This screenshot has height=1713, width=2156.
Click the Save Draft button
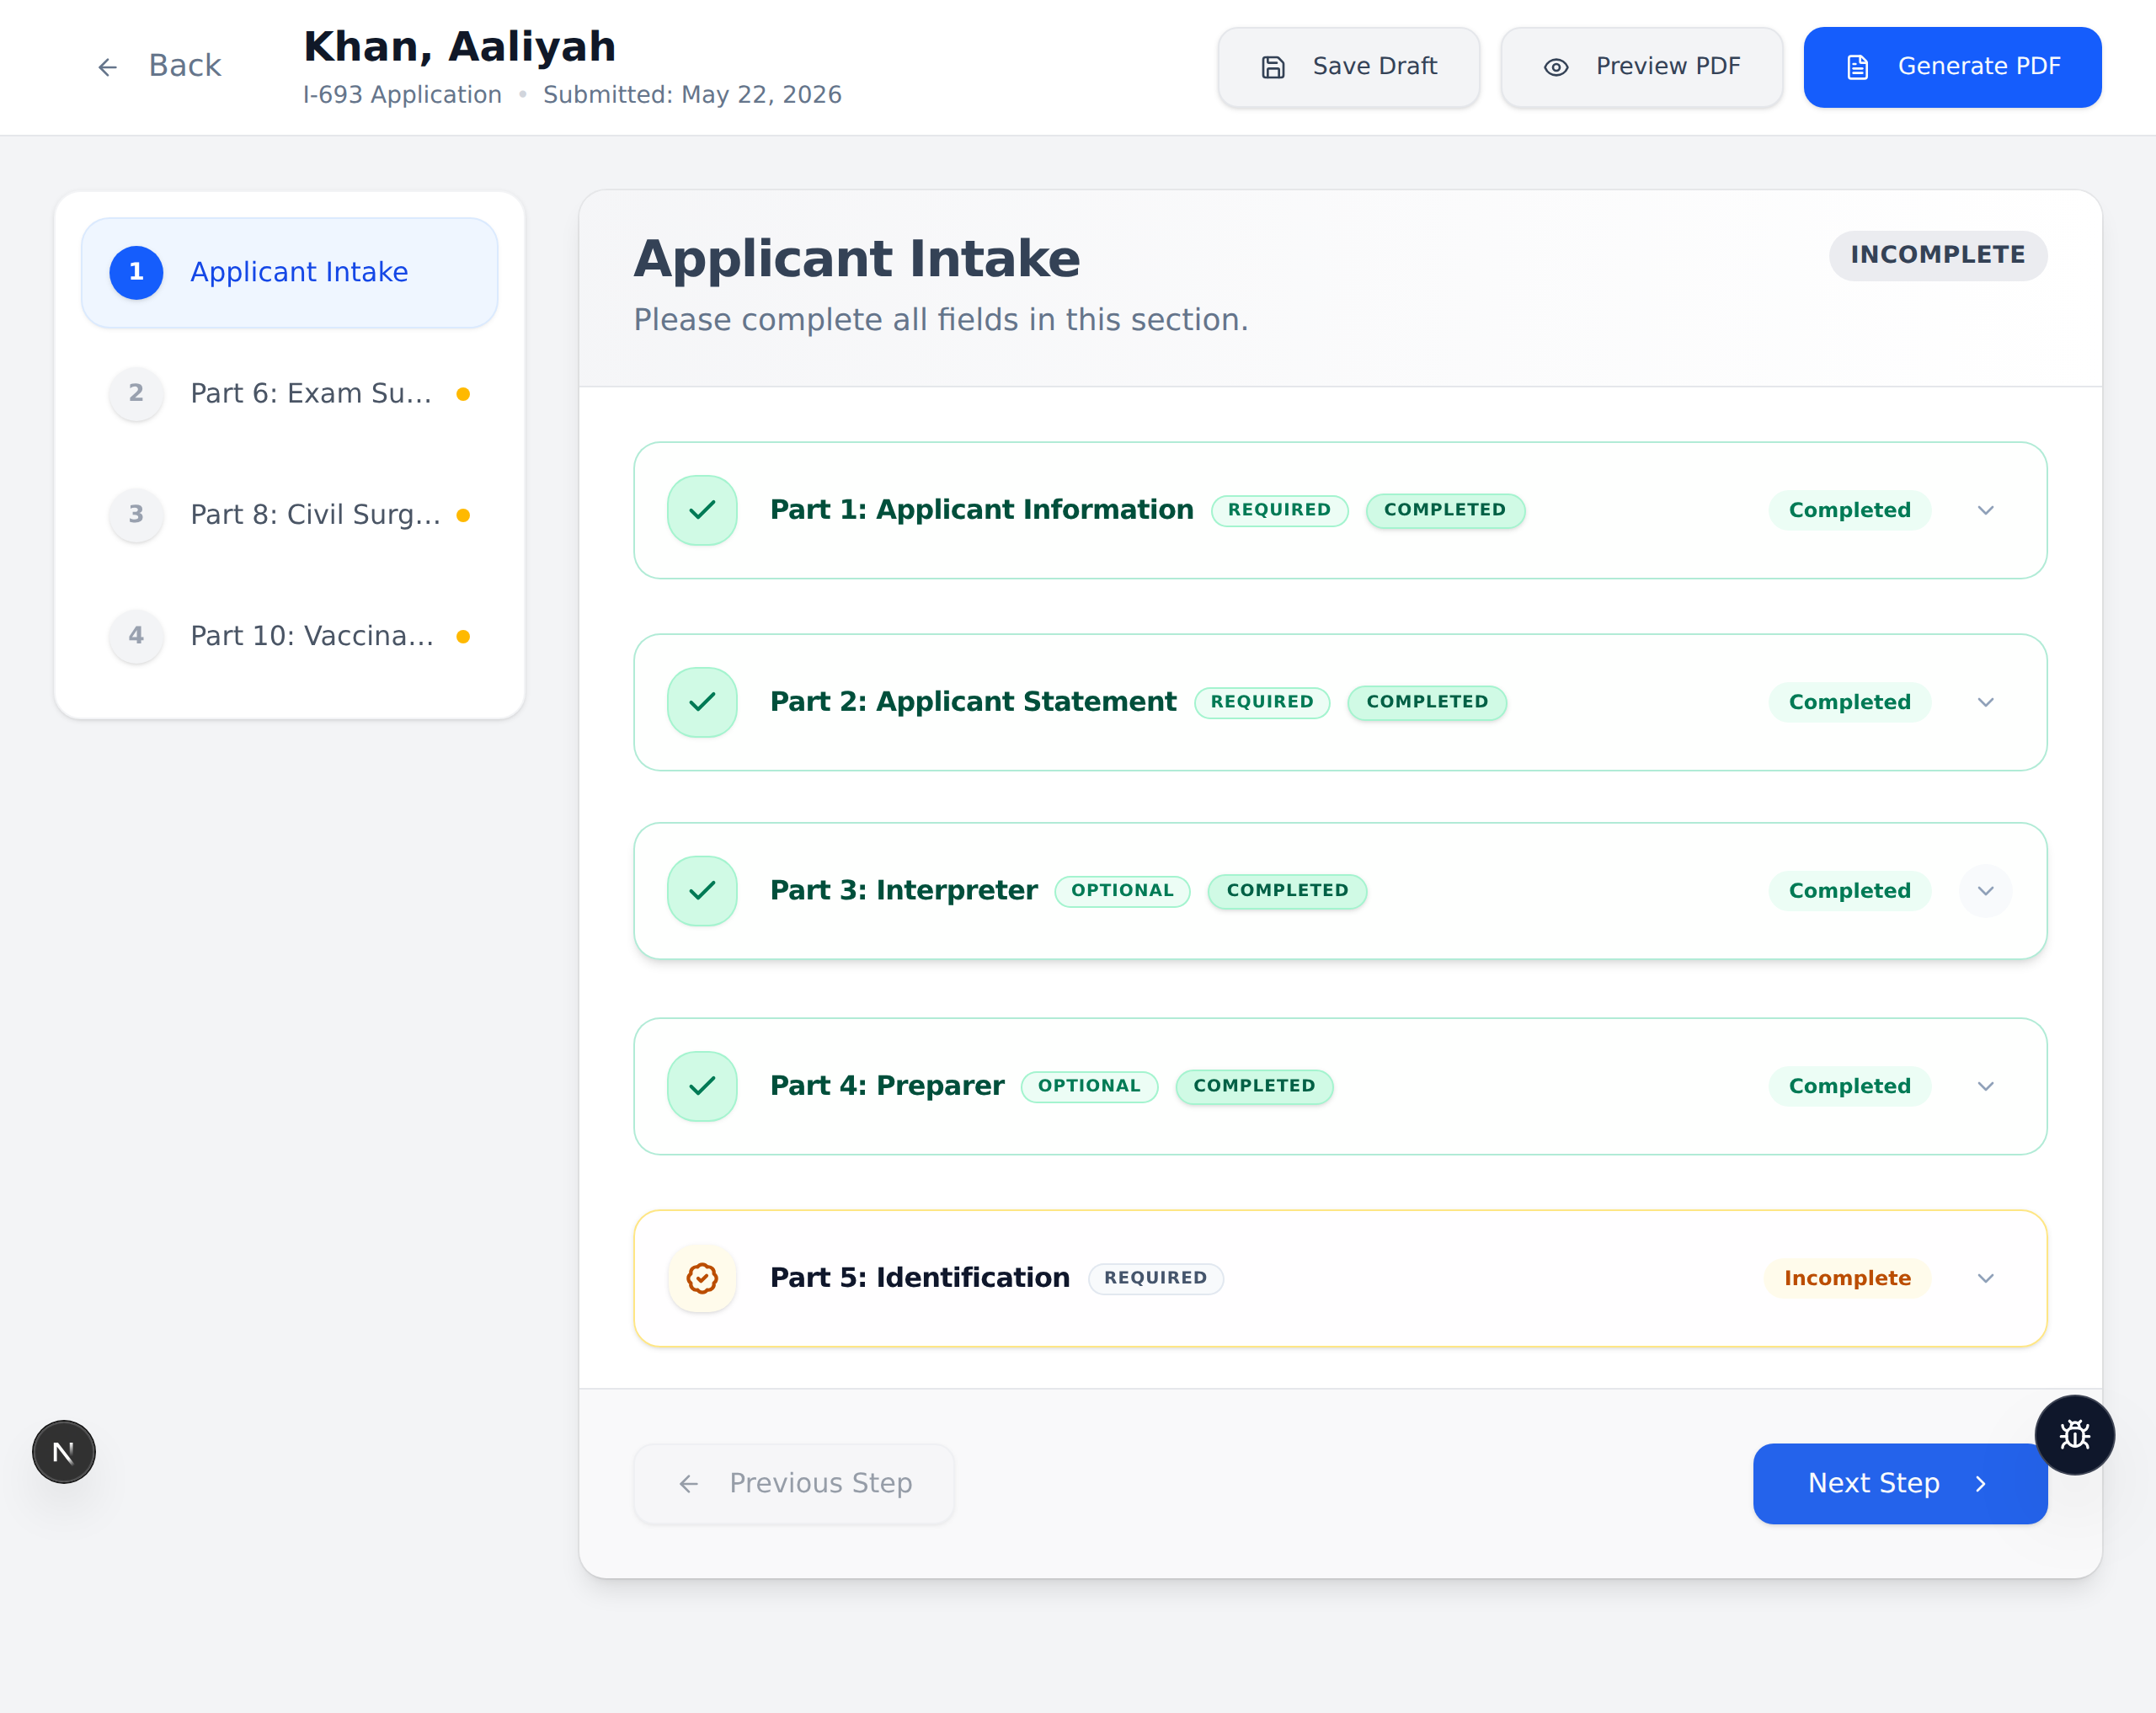tap(1348, 67)
